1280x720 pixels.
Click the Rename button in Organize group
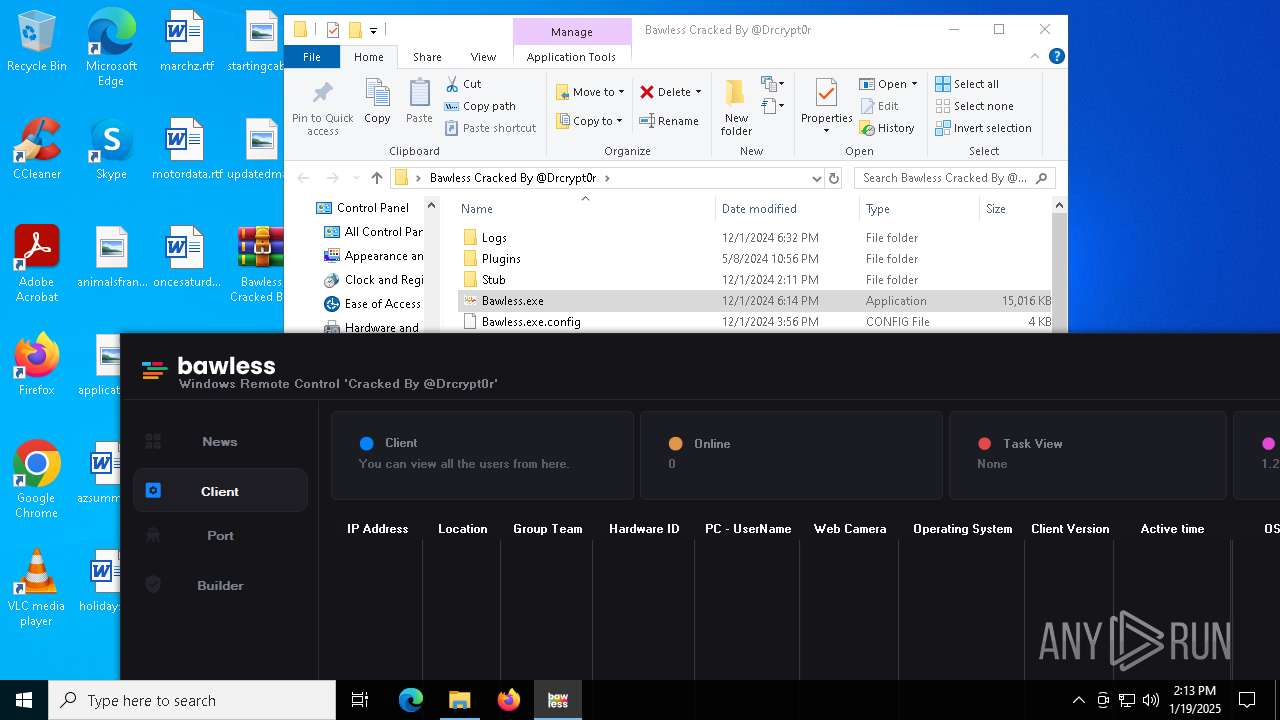669,121
